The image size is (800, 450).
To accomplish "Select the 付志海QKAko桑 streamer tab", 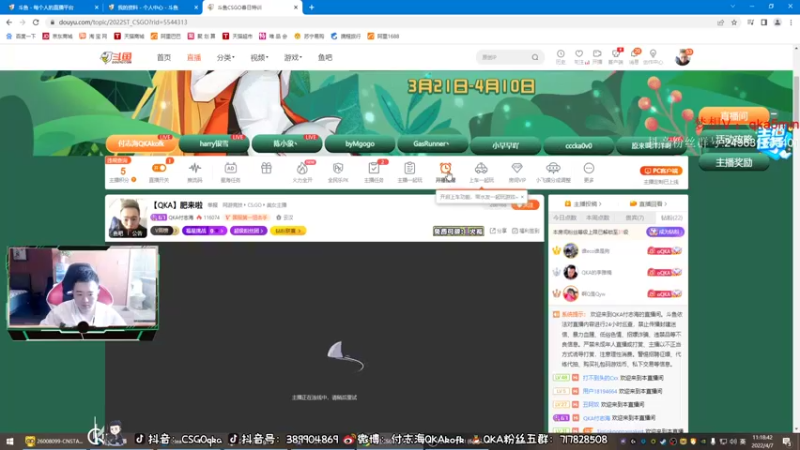I will pos(141,144).
